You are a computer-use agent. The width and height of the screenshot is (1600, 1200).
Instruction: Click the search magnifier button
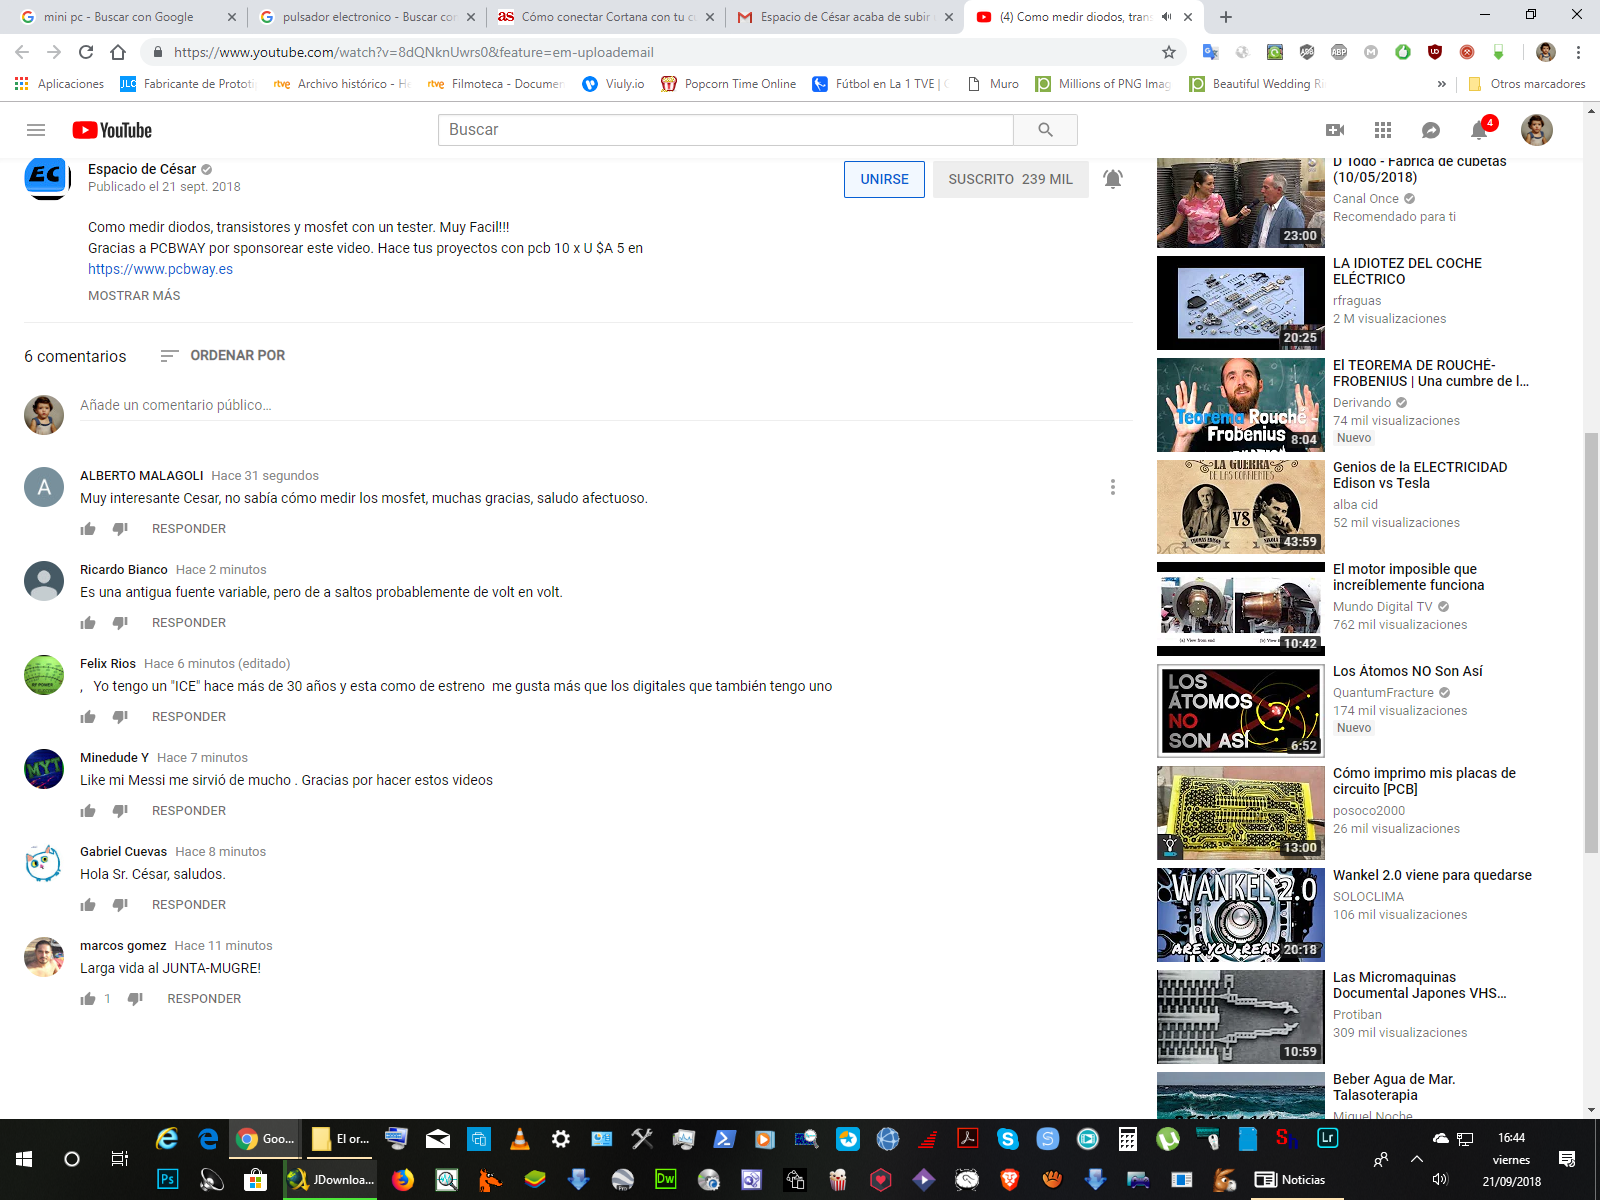[x=1045, y=130]
